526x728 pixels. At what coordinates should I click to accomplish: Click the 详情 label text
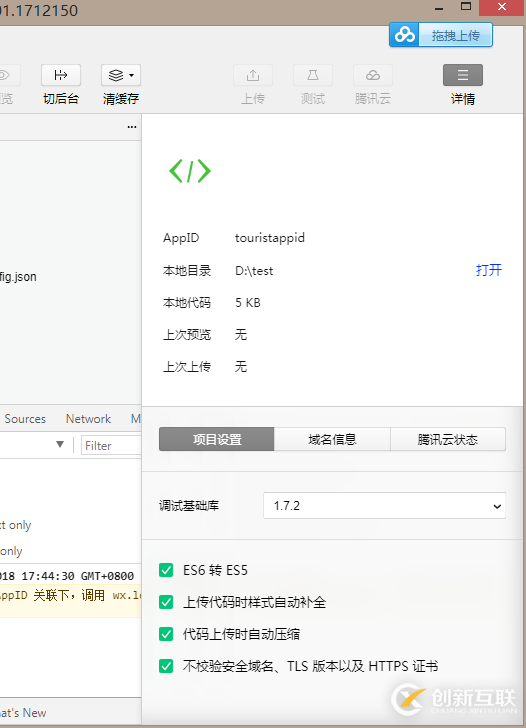[x=463, y=99]
